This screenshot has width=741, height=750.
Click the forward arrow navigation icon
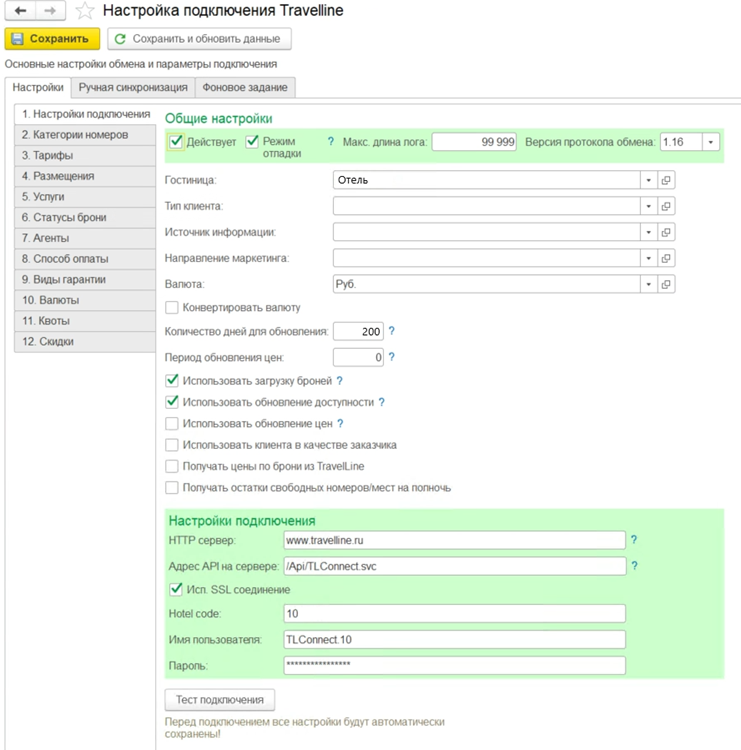click(x=50, y=11)
